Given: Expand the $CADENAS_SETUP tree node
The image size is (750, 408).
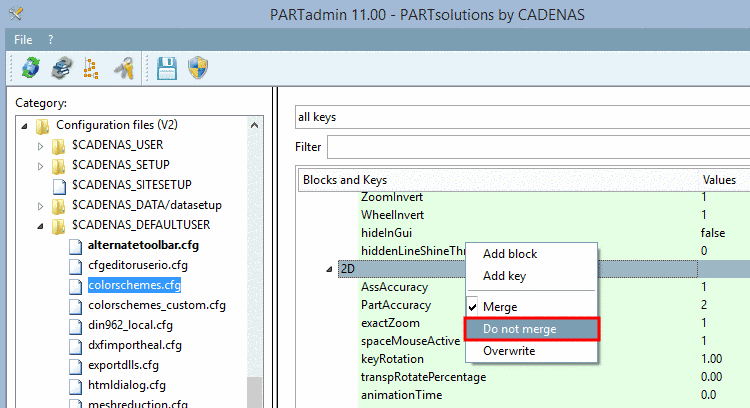Looking at the screenshot, I should tap(40, 166).
